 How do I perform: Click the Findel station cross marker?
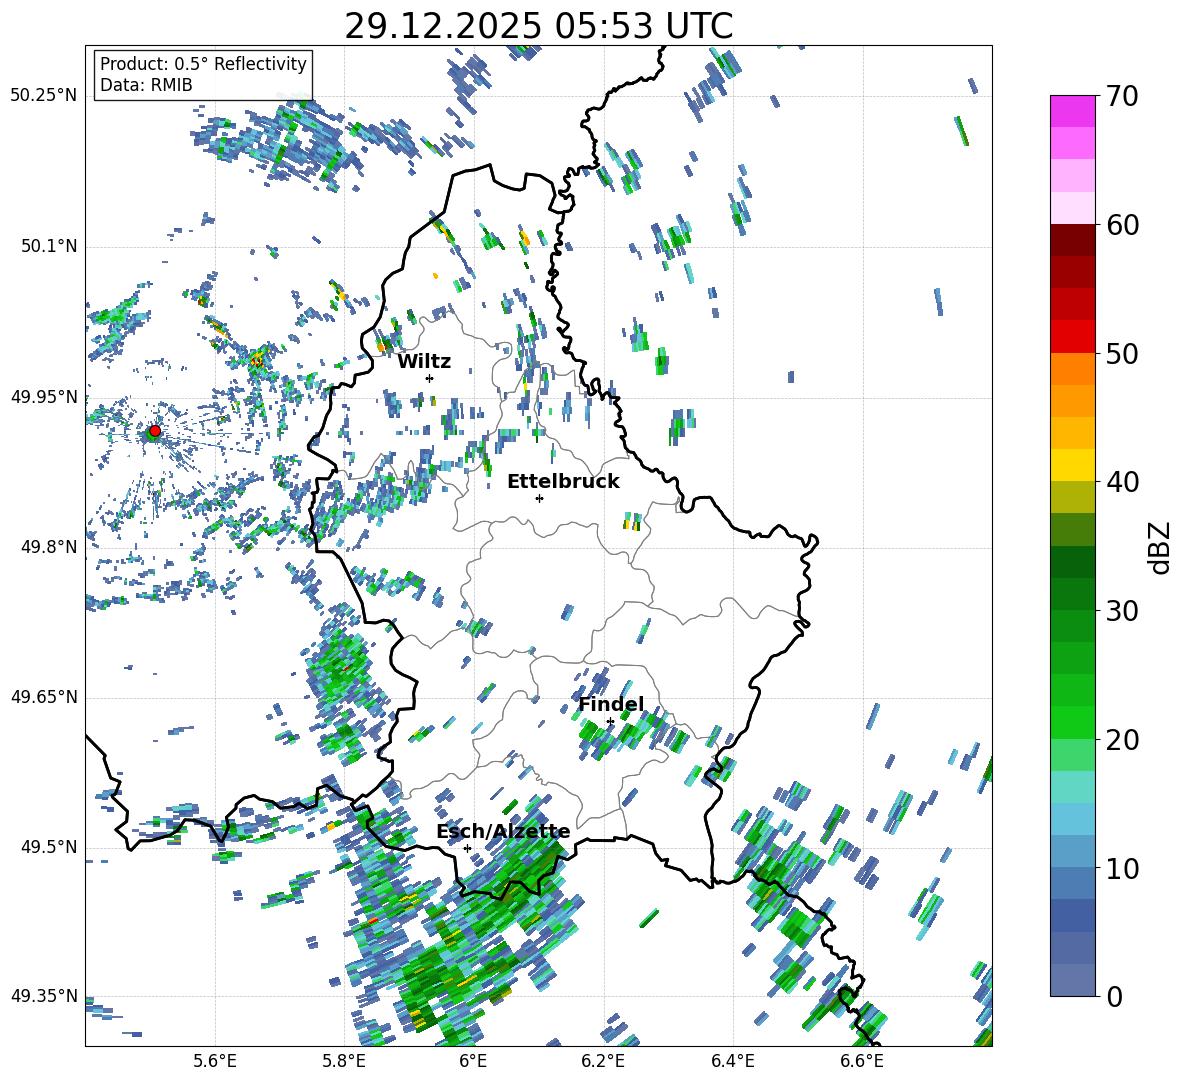pyautogui.click(x=610, y=722)
